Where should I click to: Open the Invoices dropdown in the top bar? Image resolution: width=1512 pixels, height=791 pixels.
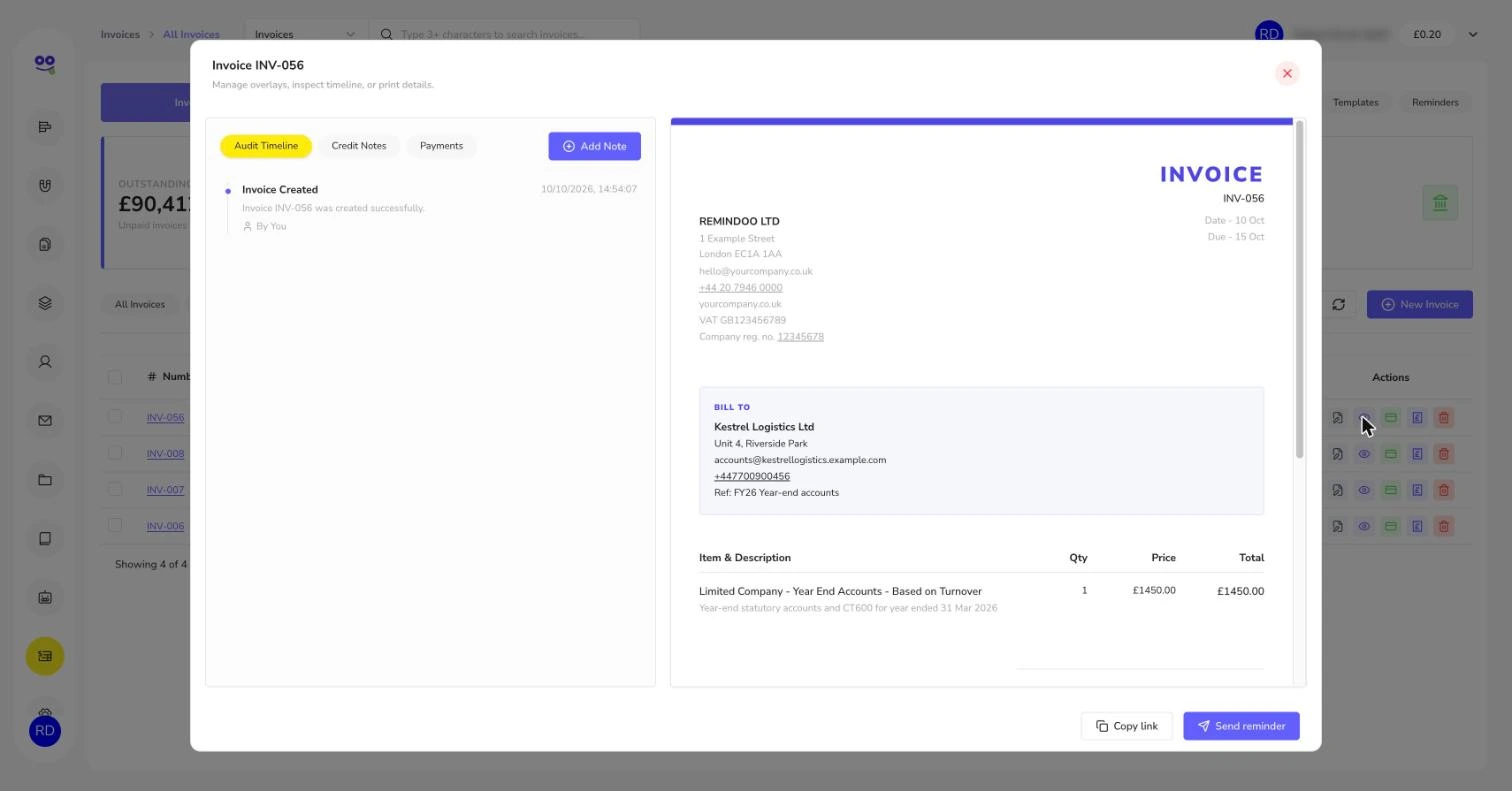coord(304,34)
